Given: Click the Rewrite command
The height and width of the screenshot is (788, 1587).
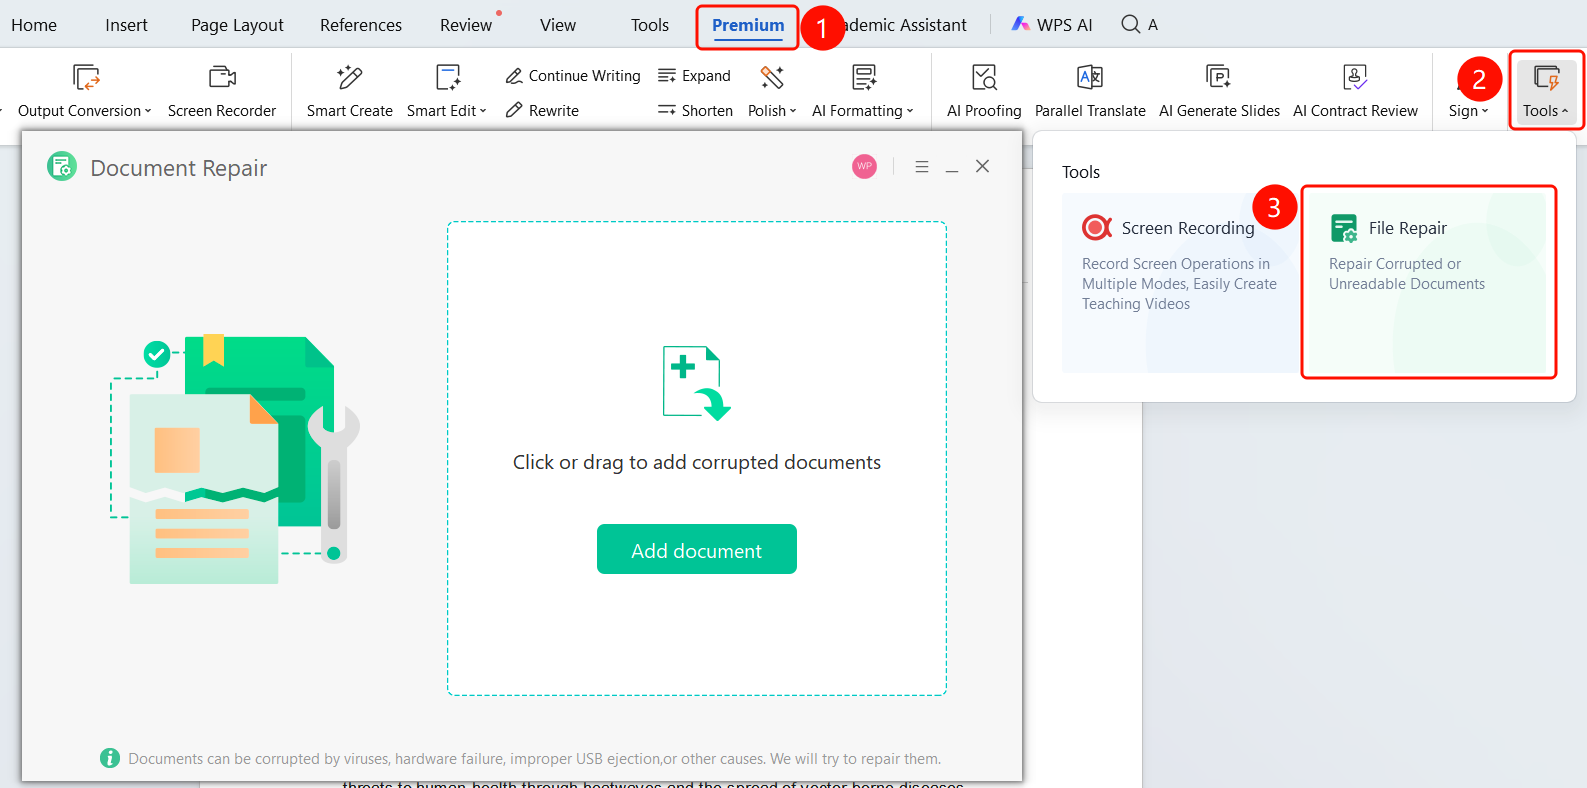Looking at the screenshot, I should click(542, 111).
